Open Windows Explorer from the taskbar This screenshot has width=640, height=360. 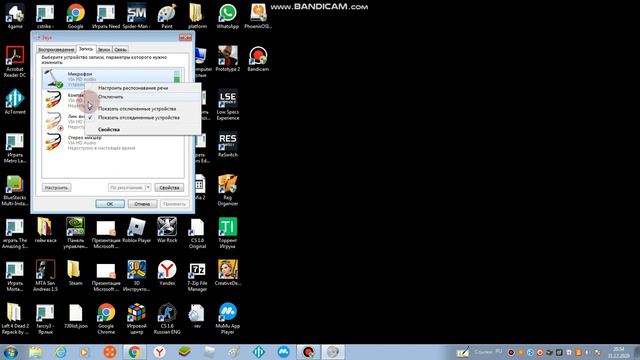click(x=36, y=352)
